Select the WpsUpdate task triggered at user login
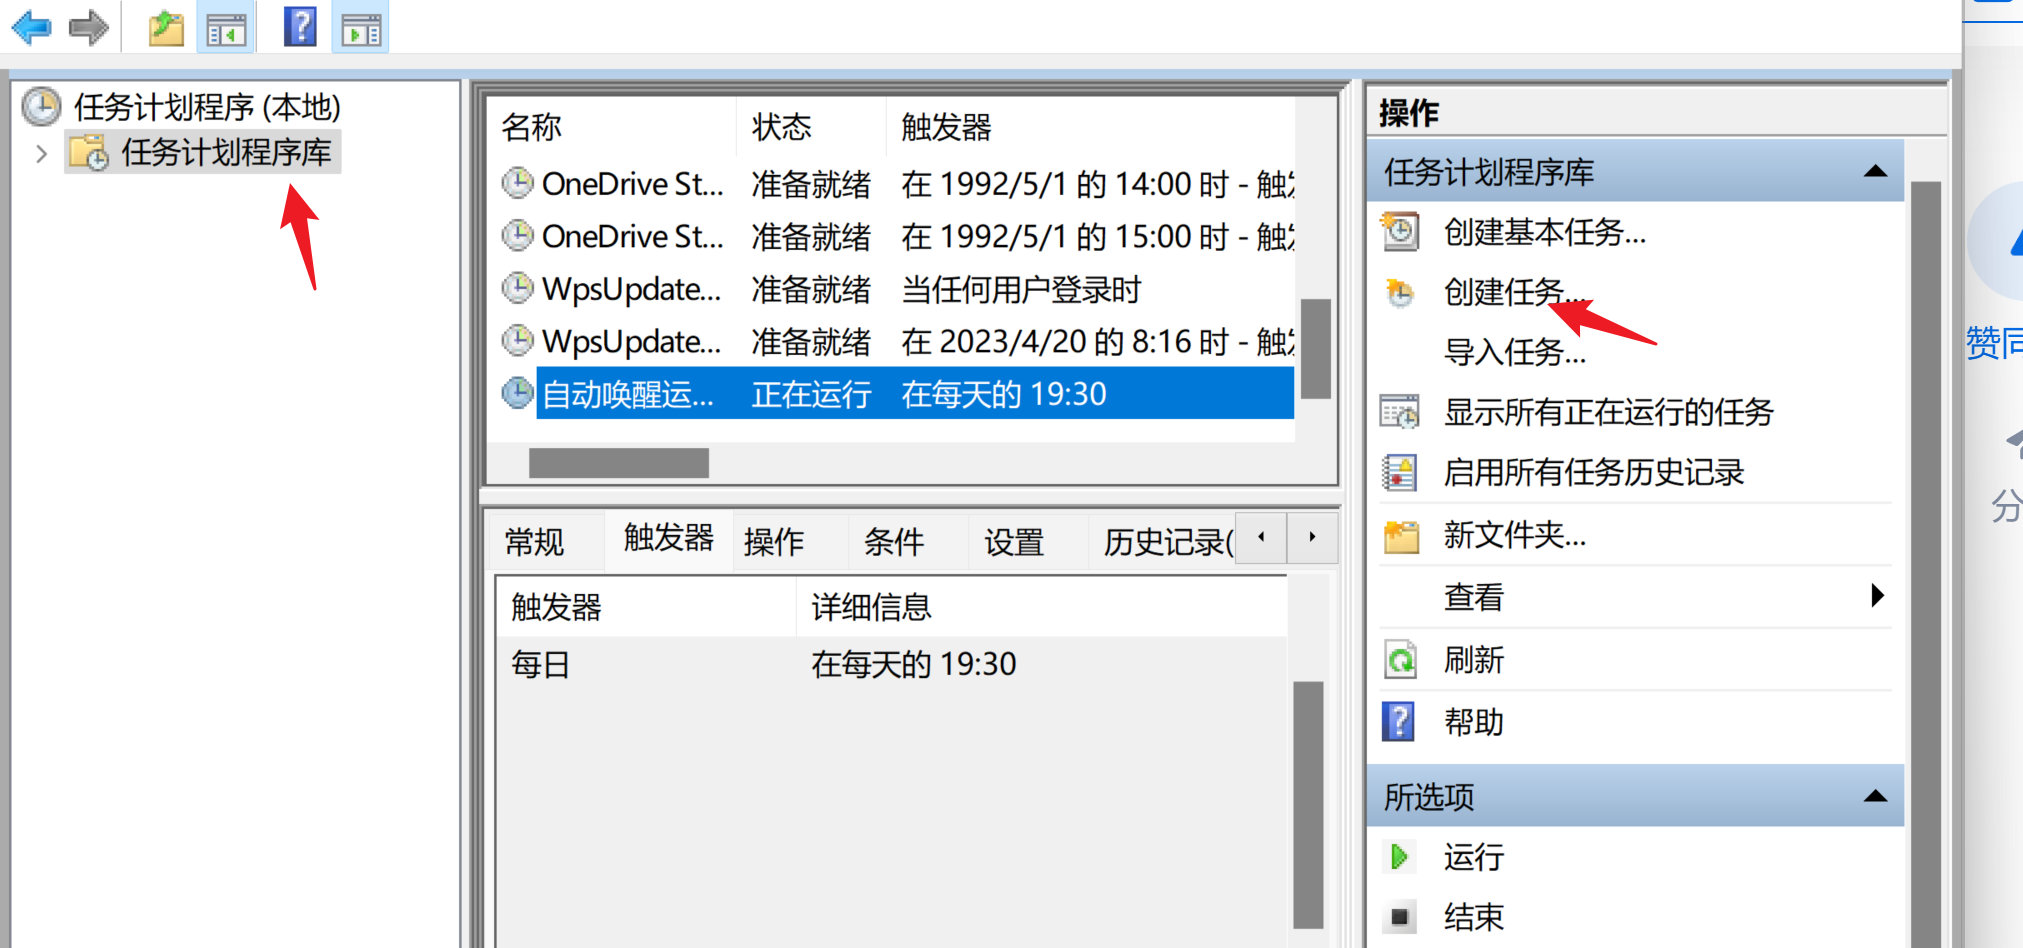Screen dimensions: 2023x948 pyautogui.click(x=631, y=290)
